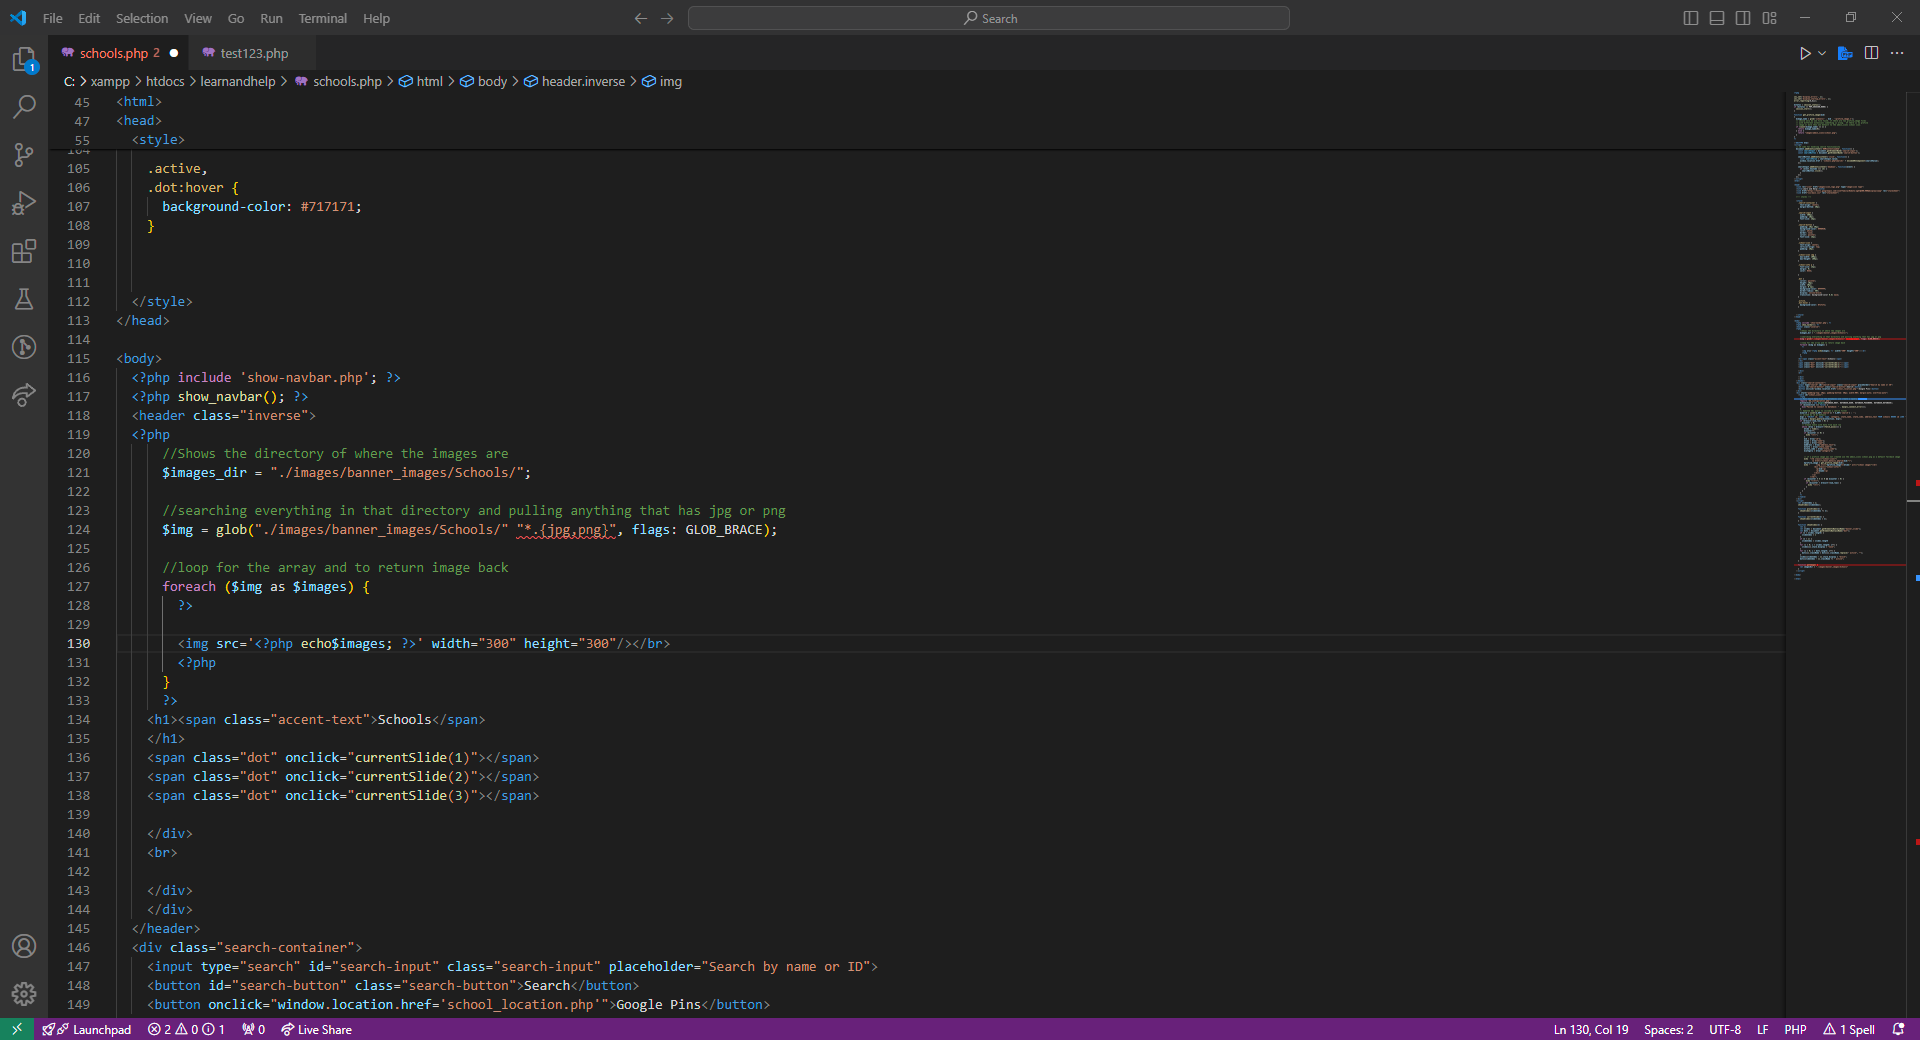Open the Git graph clock icon view

24,347
